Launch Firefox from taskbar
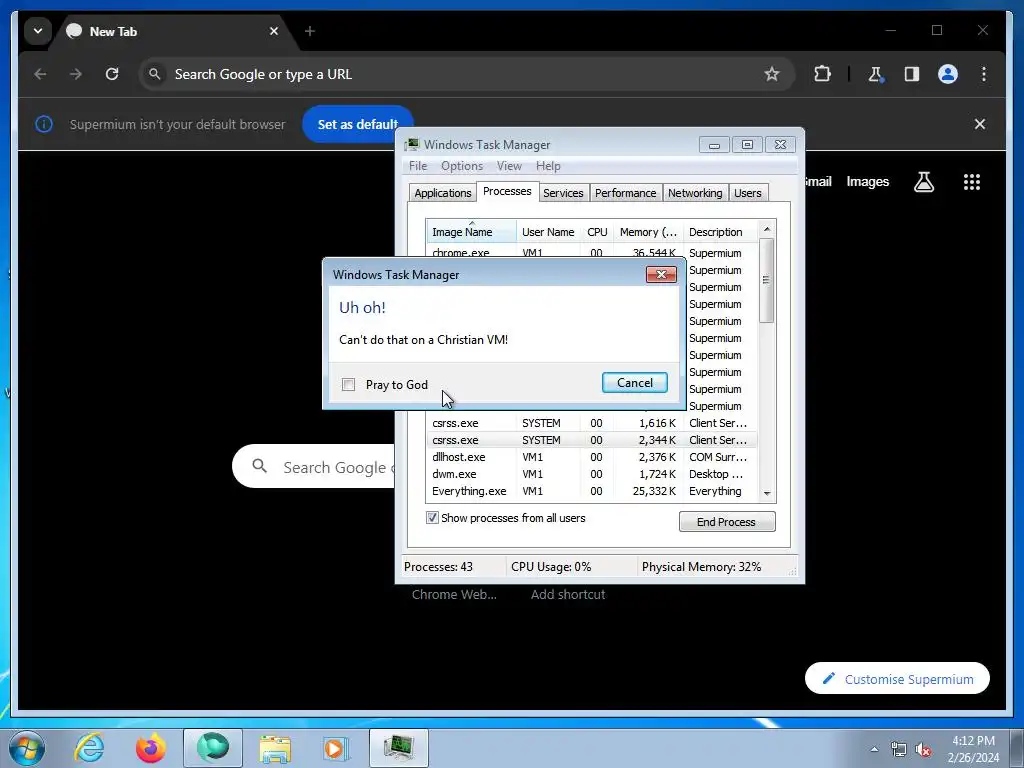The width and height of the screenshot is (1024, 768). [150, 748]
